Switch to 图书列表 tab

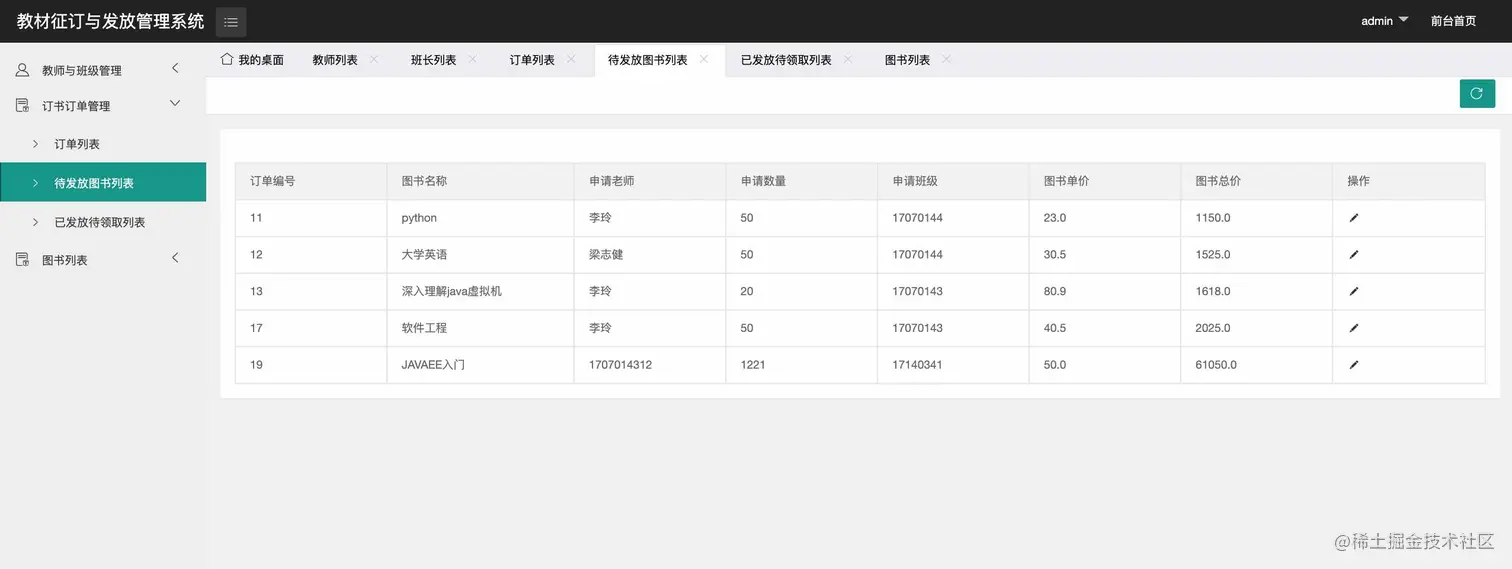click(907, 60)
